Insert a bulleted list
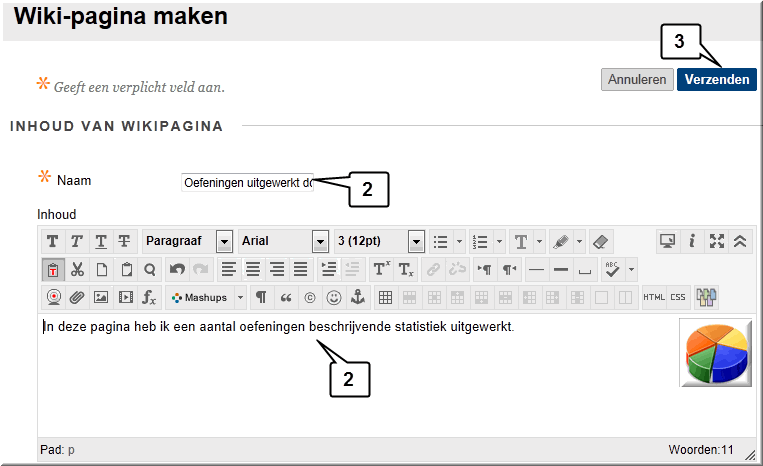The height and width of the screenshot is (466, 763). (440, 242)
